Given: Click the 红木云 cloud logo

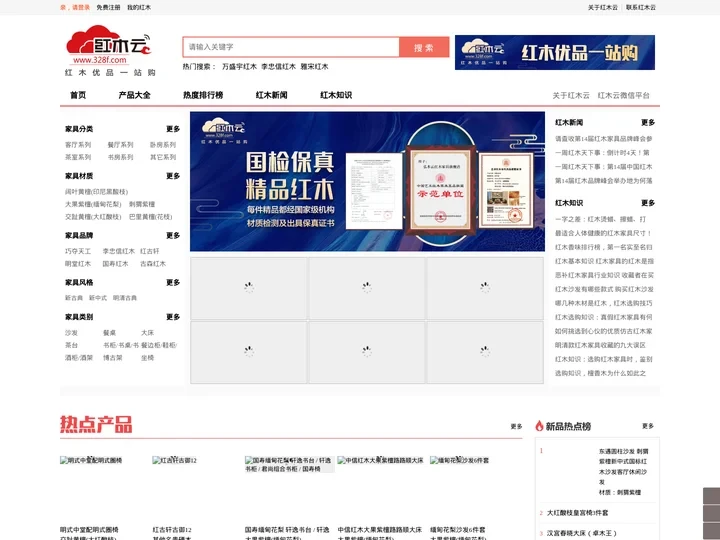Looking at the screenshot, I should point(109,50).
